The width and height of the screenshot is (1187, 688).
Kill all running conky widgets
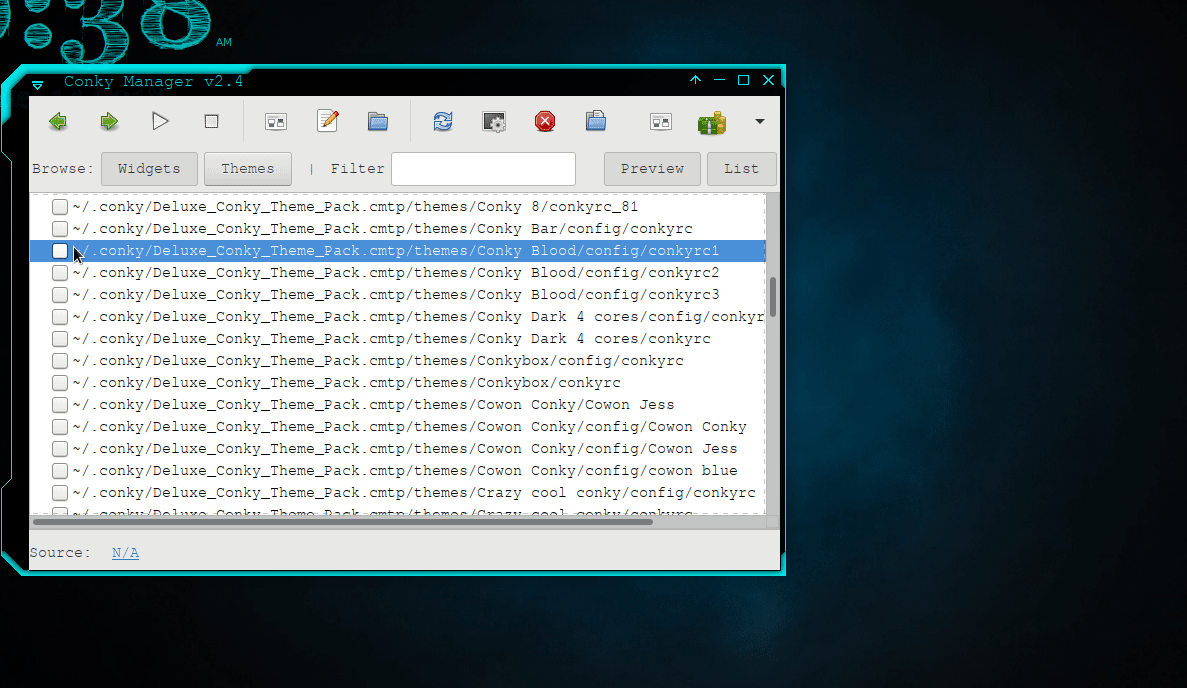point(544,121)
